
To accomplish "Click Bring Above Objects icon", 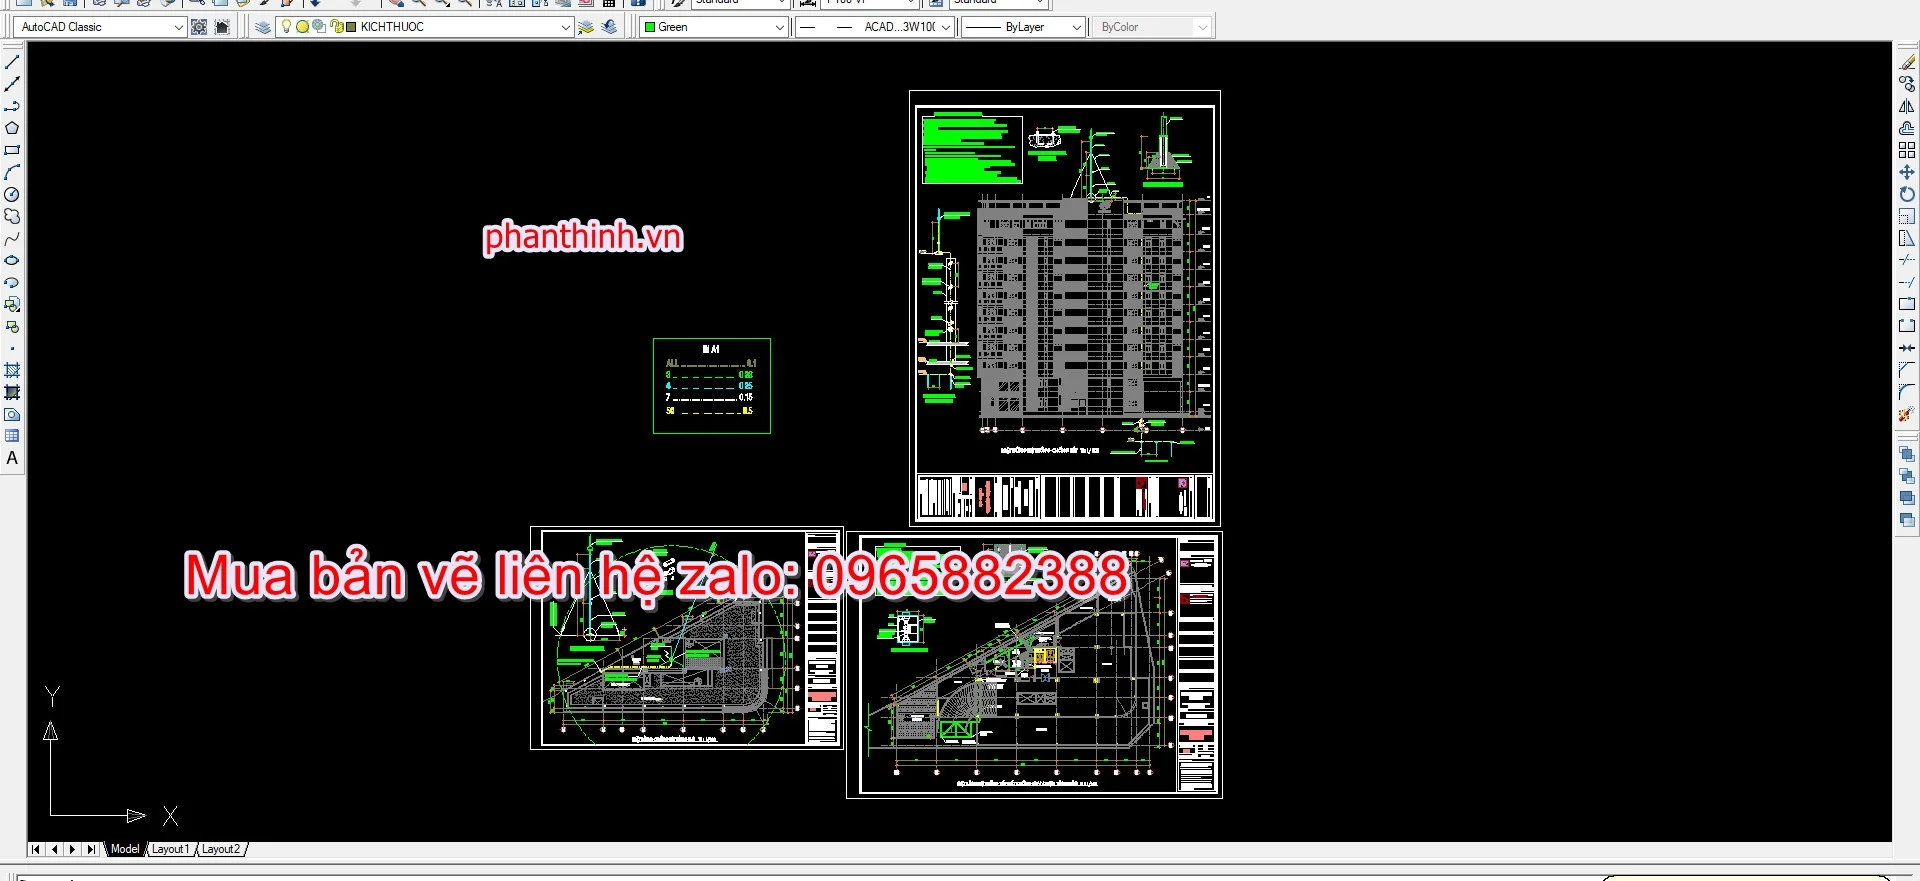I will 1907,498.
